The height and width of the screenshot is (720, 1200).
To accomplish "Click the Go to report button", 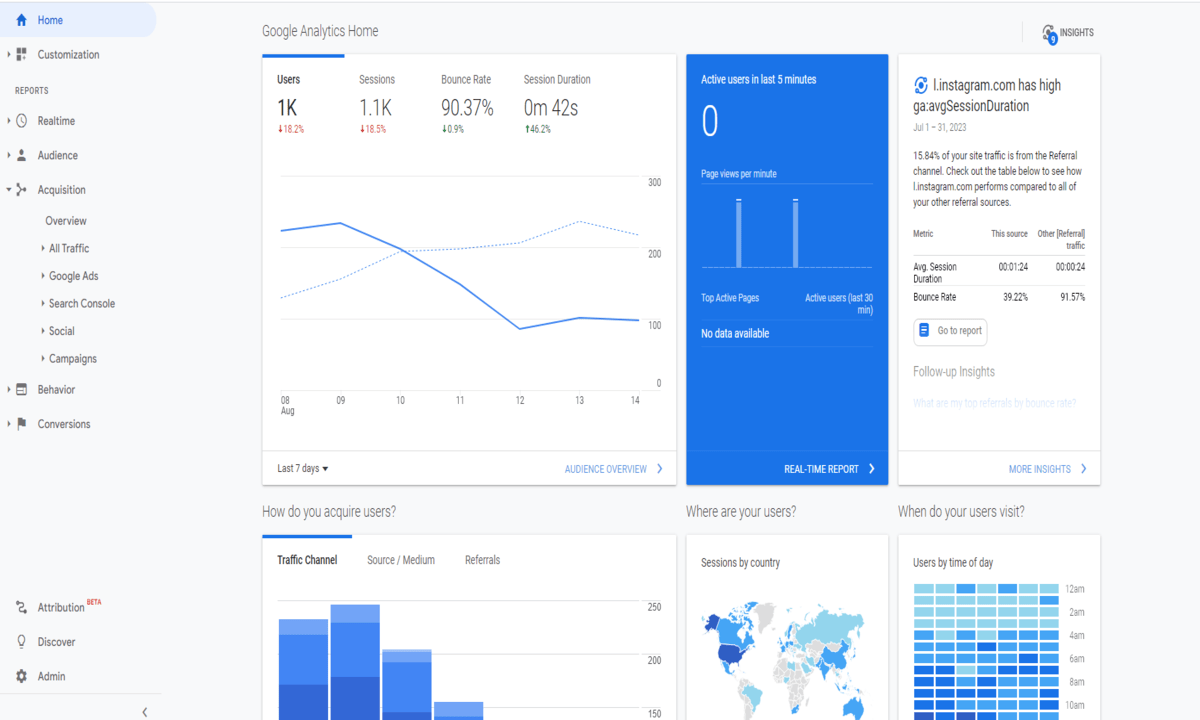I will pyautogui.click(x=950, y=331).
